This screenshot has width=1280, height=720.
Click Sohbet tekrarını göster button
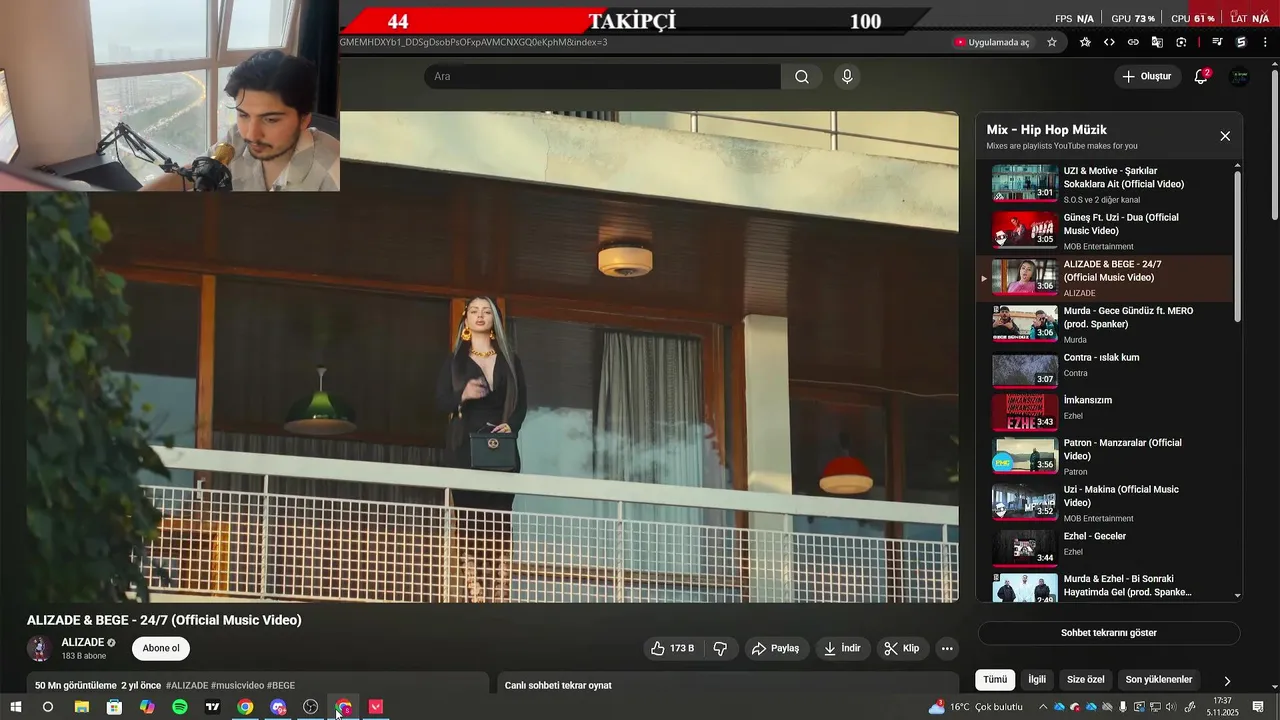pyautogui.click(x=1109, y=633)
